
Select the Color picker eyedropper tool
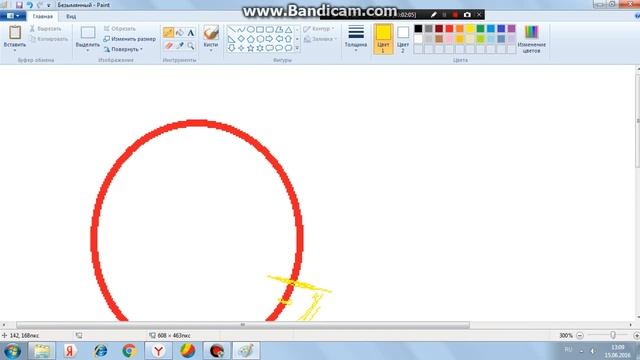(180, 46)
